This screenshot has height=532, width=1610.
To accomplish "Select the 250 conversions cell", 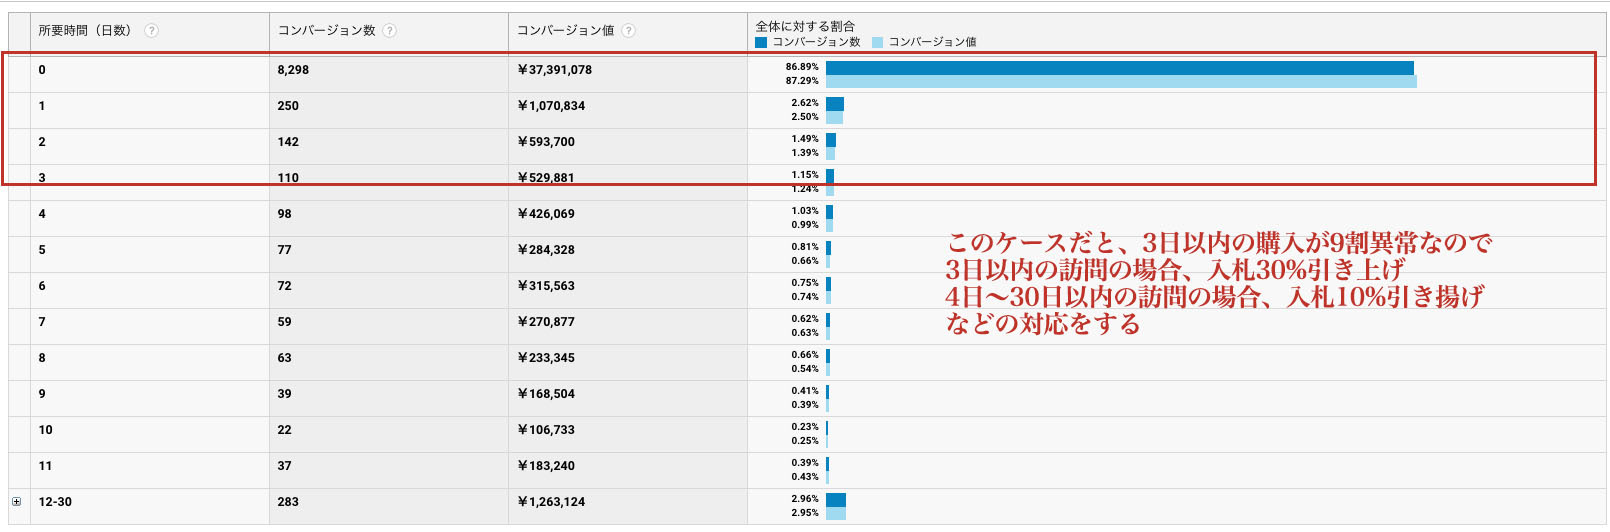I will pos(288,106).
